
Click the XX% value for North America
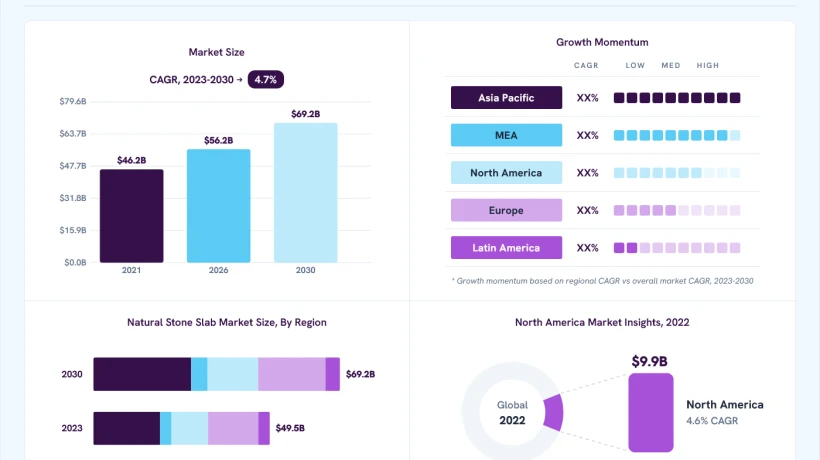587,173
